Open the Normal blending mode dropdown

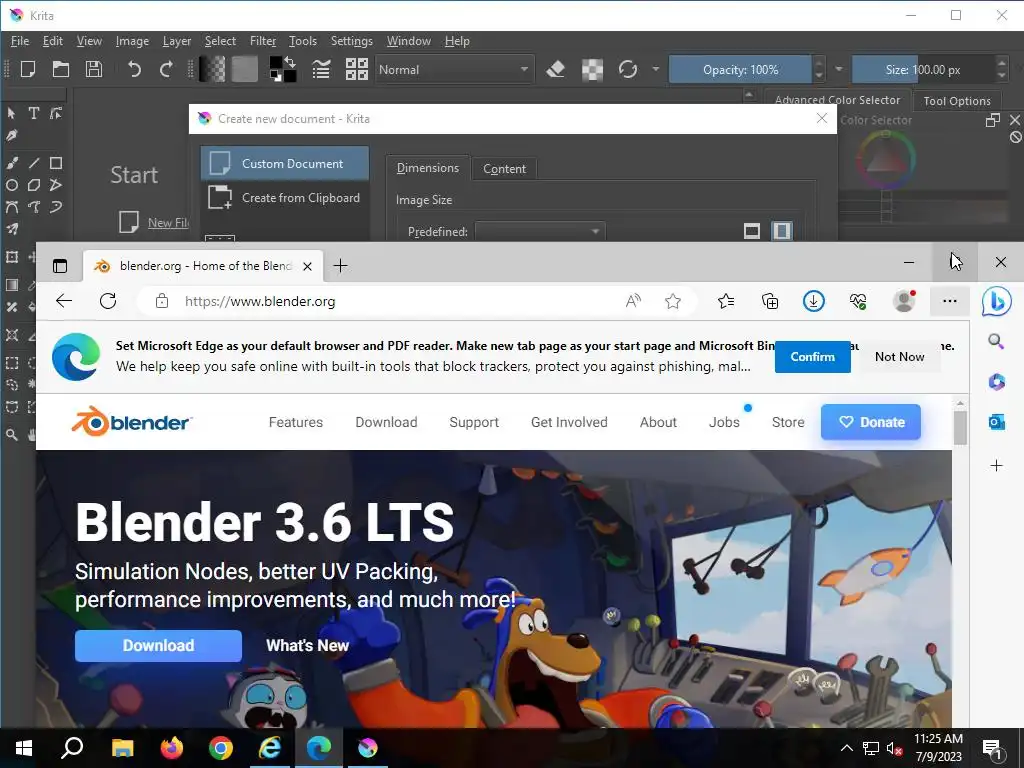pyautogui.click(x=455, y=69)
